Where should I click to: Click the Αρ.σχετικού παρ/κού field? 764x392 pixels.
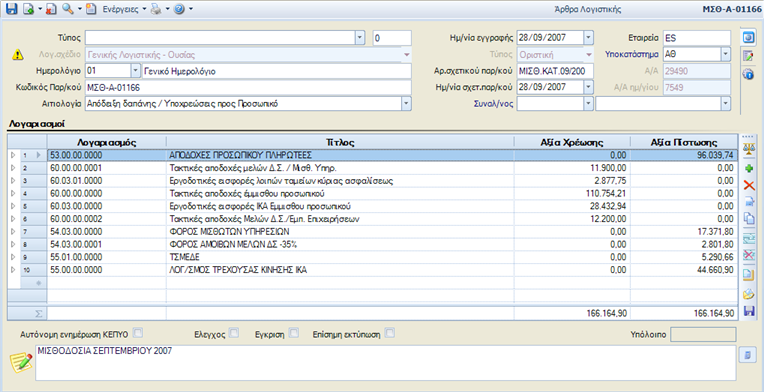coord(555,71)
